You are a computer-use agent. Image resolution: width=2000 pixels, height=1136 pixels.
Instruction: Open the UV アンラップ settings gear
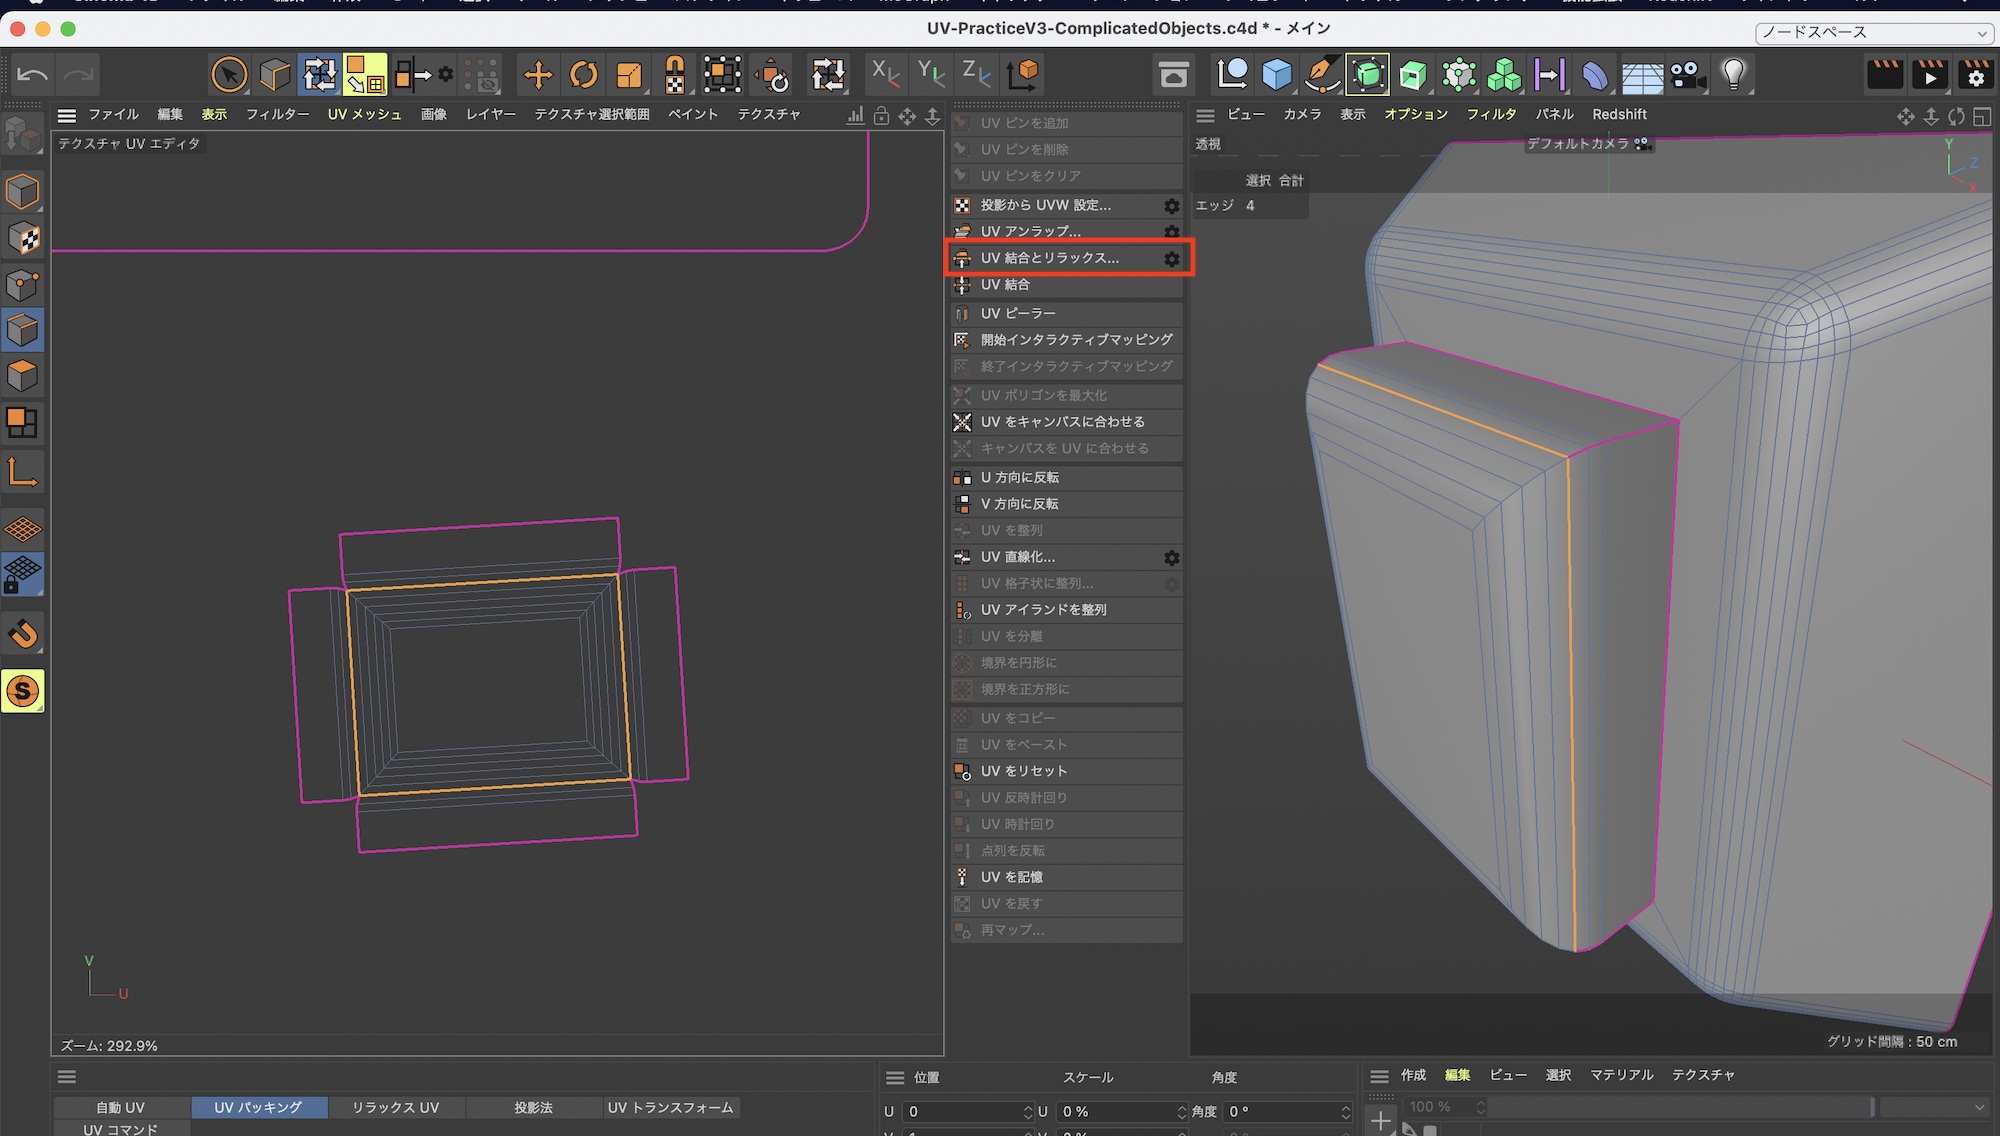1171,231
